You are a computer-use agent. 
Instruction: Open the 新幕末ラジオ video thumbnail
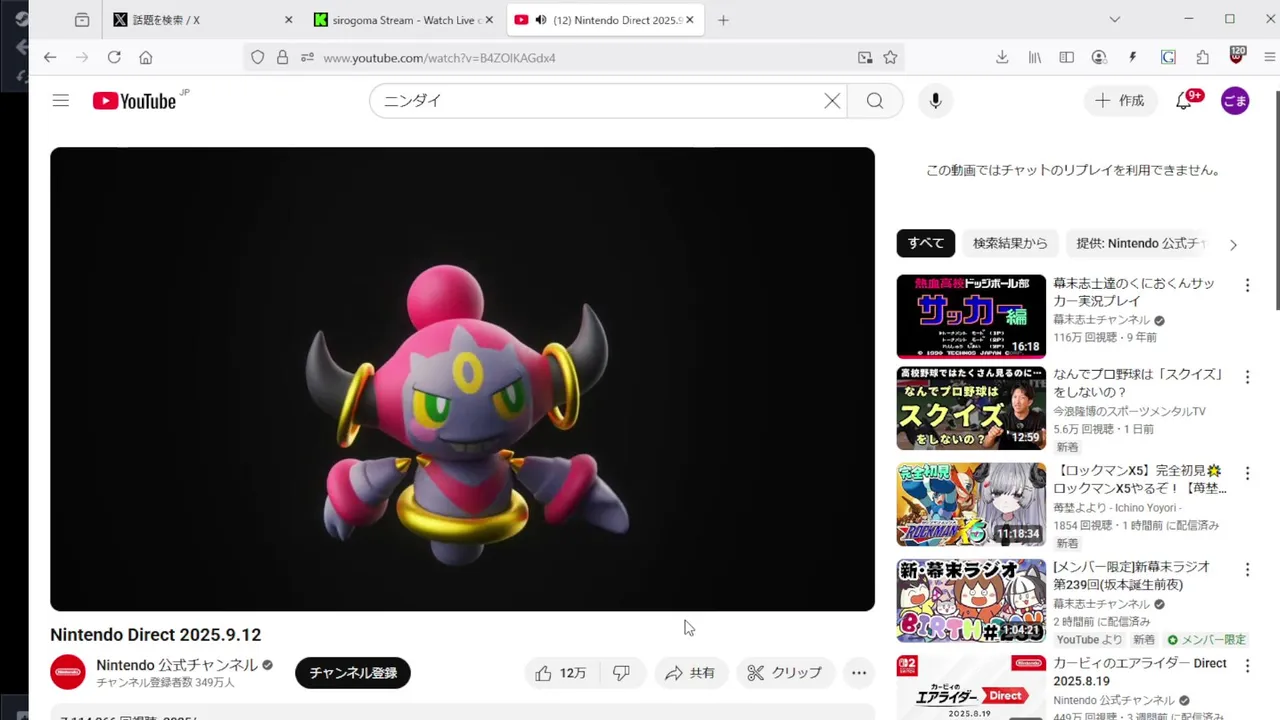click(971, 600)
